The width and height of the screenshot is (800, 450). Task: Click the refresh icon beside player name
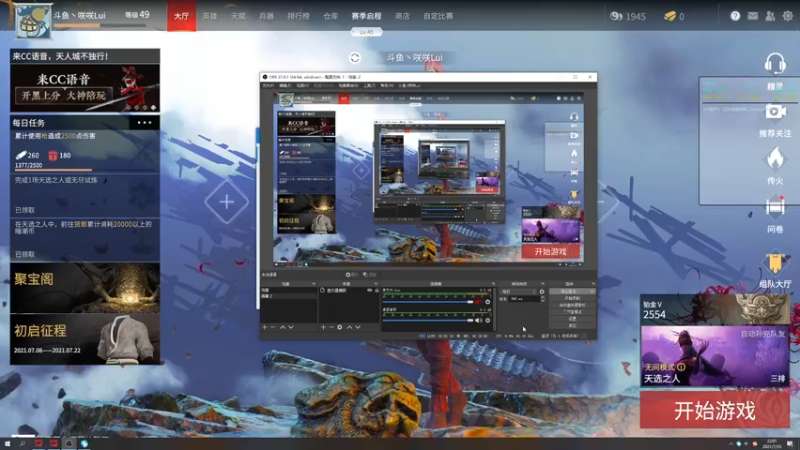click(x=355, y=58)
